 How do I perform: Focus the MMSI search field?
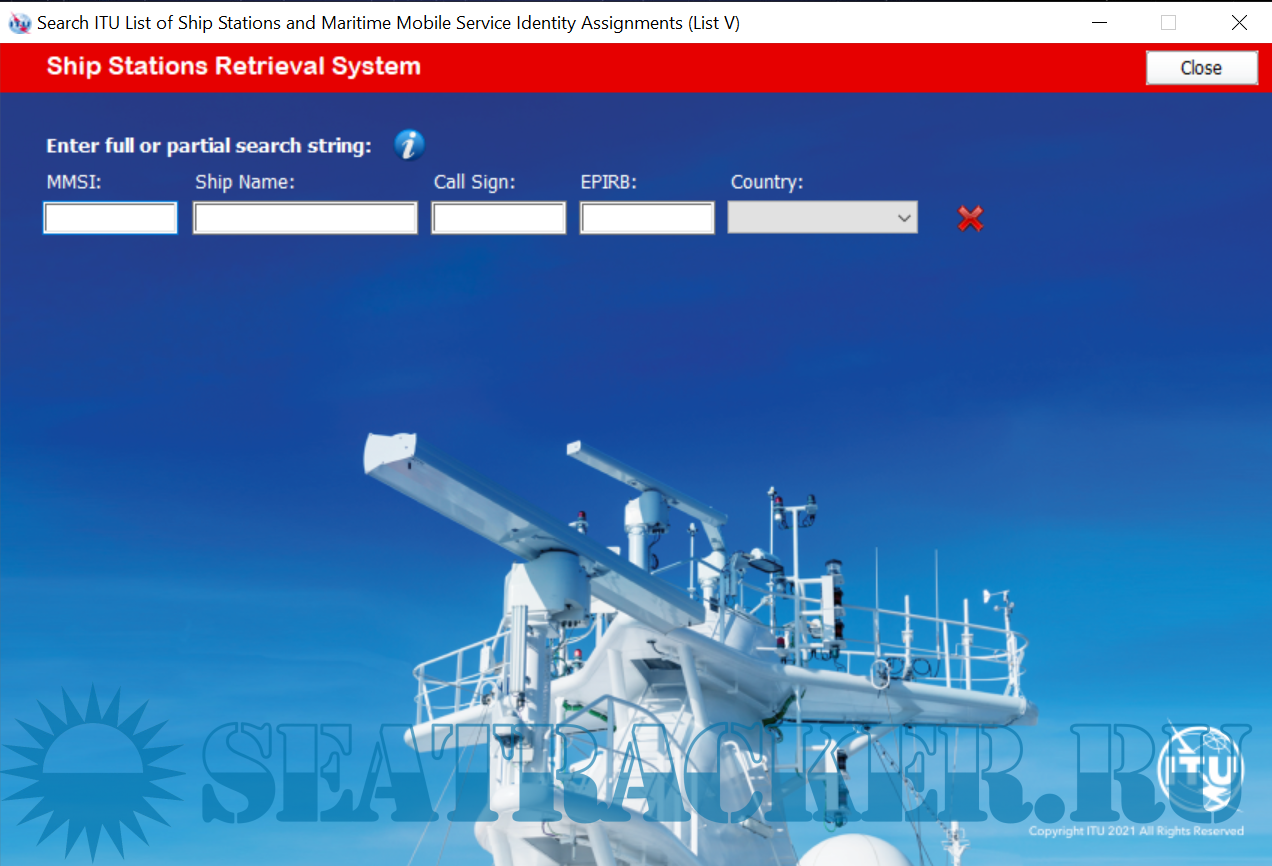[x=110, y=218]
